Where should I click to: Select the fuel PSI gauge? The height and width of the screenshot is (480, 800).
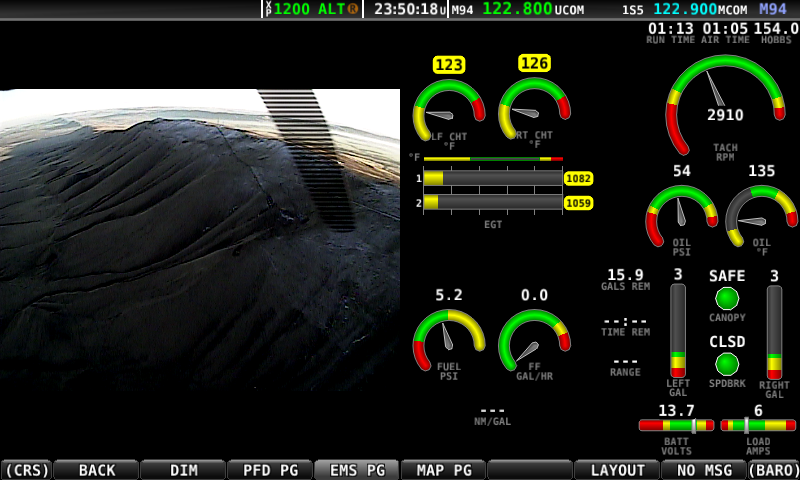coord(449,342)
